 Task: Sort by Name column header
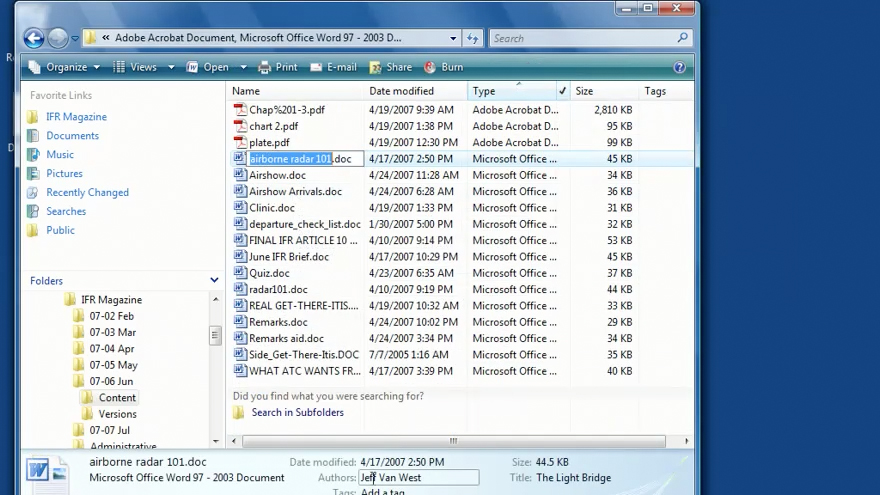pyautogui.click(x=246, y=91)
